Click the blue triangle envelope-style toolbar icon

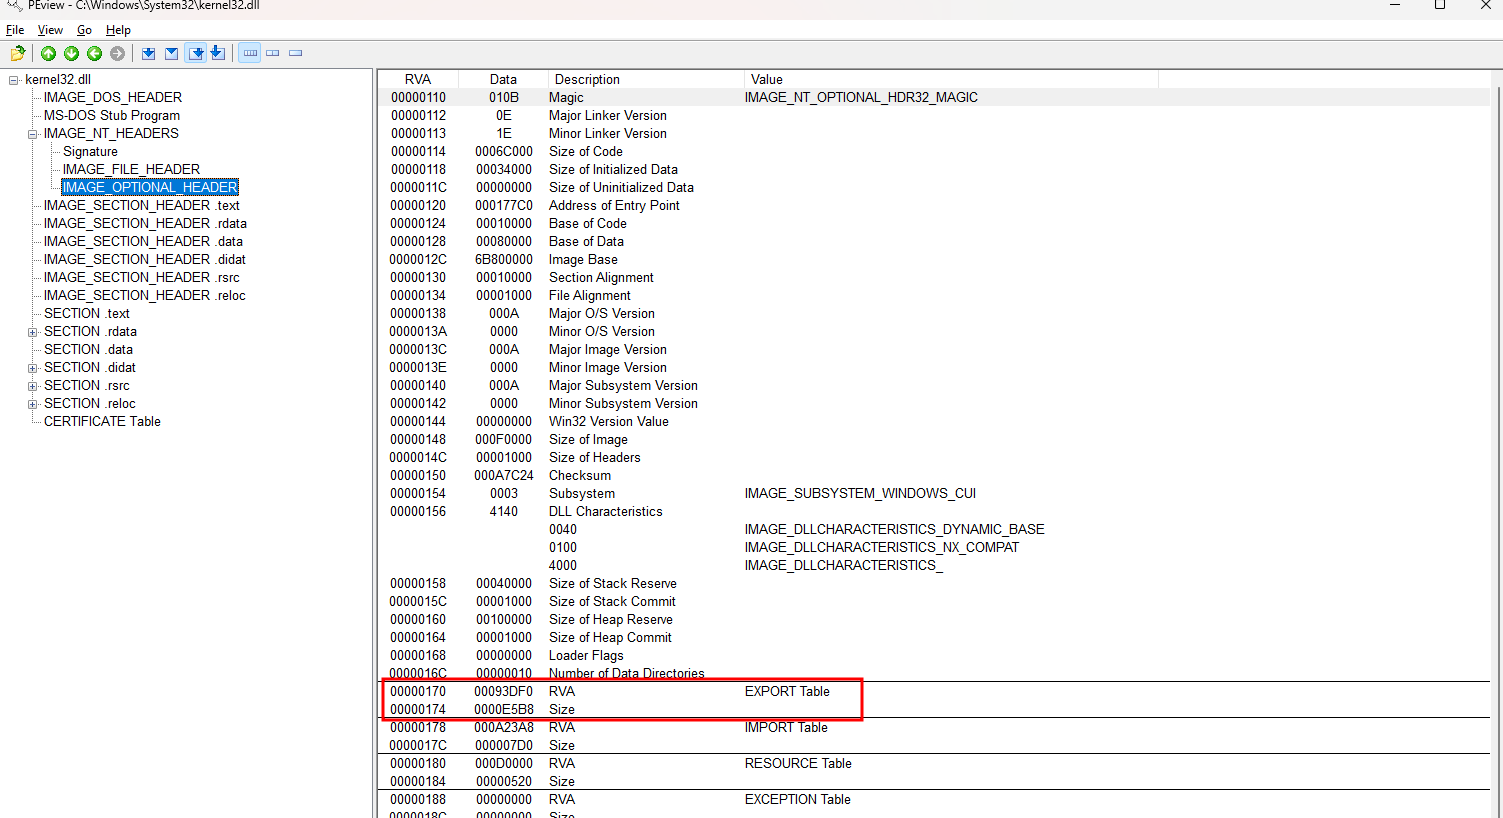click(171, 53)
